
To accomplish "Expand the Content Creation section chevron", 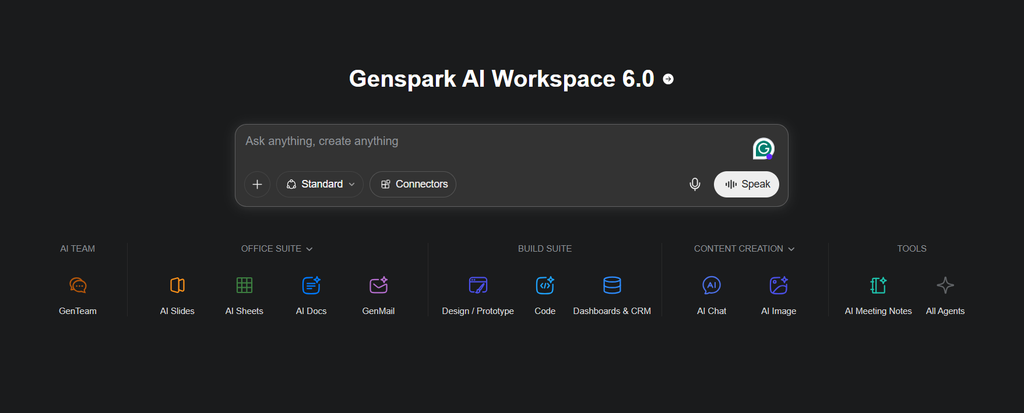I will (x=791, y=249).
